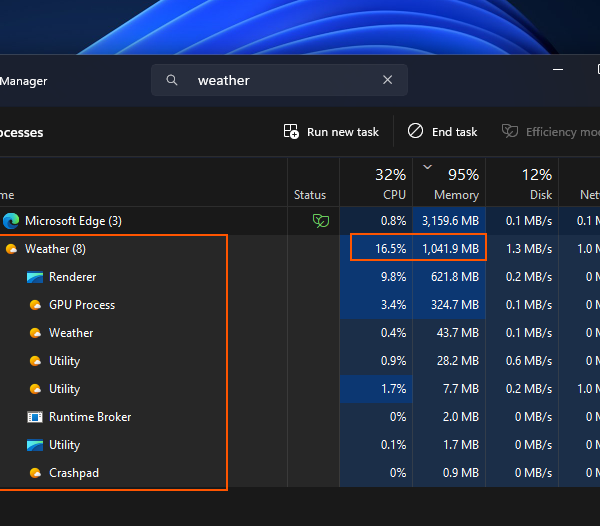
Task: Click the Edge efficiency mode leaf icon
Action: [x=321, y=221]
